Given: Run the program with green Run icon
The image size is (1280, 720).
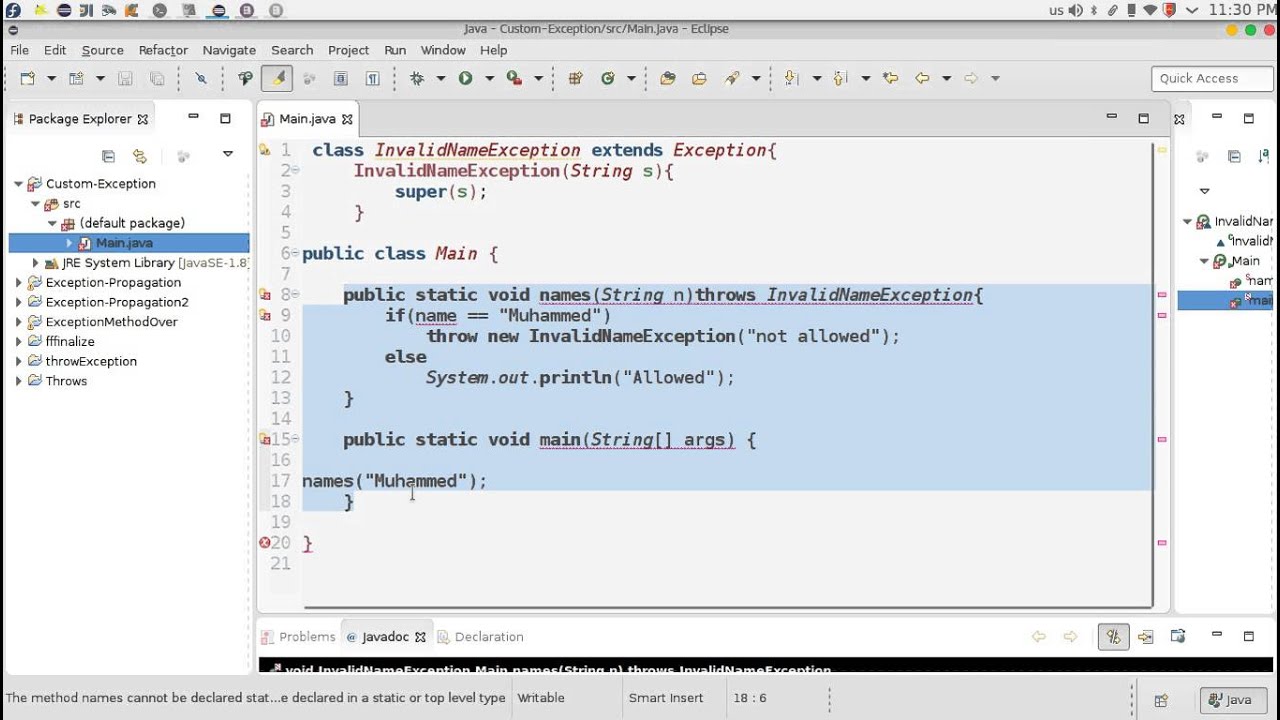Looking at the screenshot, I should pos(465,78).
